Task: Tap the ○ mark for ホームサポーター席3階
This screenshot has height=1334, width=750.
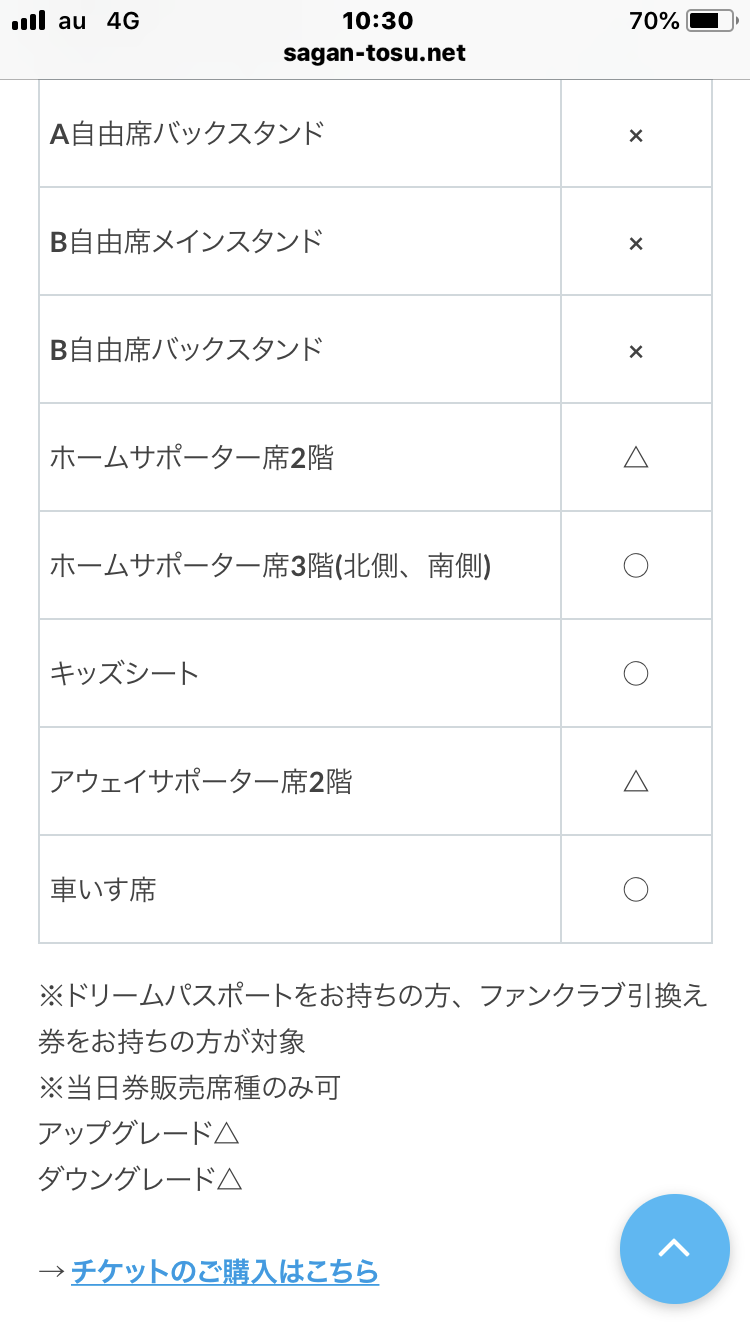Action: [635, 566]
